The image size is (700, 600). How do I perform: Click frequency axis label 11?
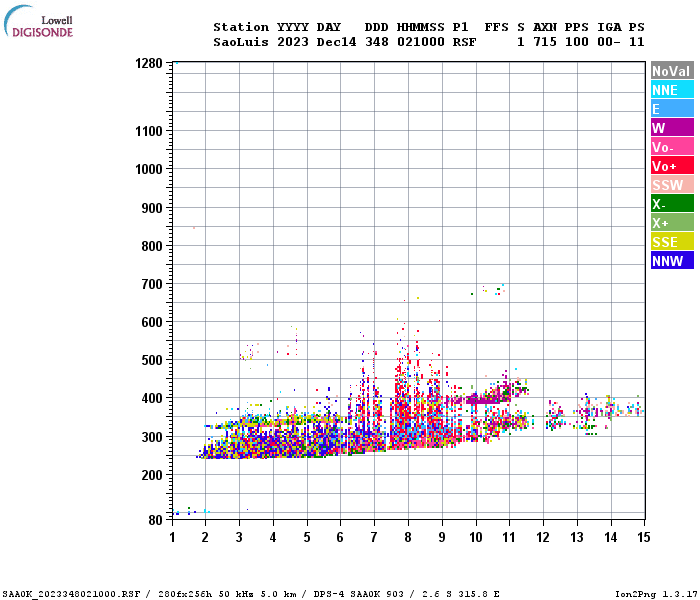click(x=509, y=537)
